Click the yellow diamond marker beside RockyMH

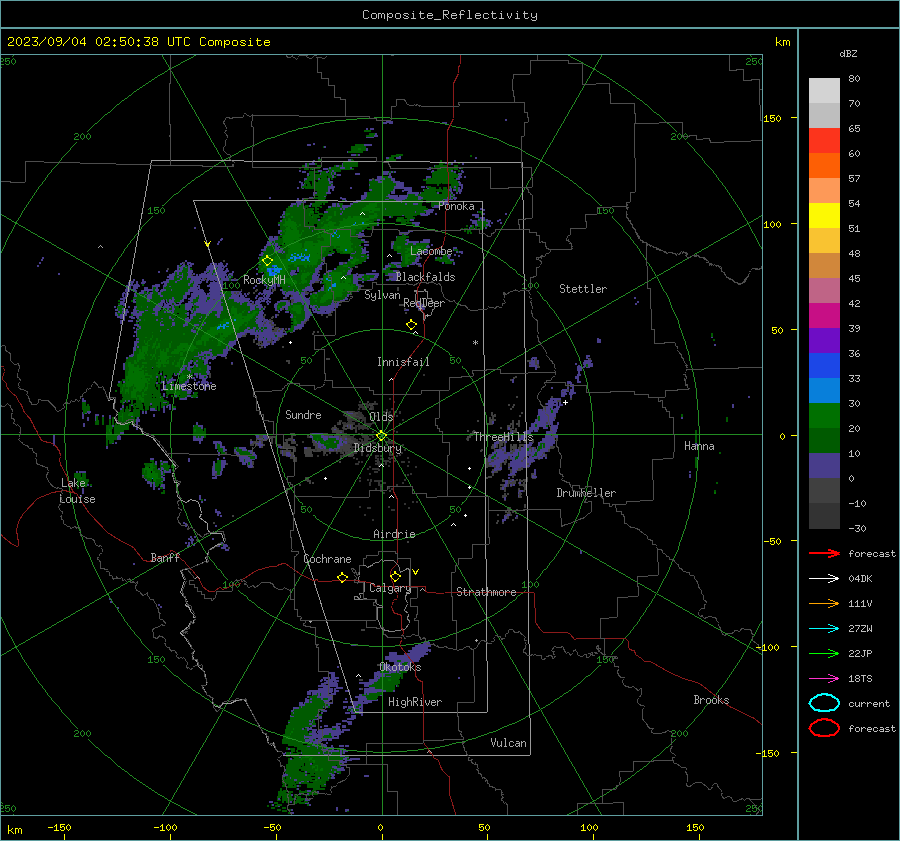tap(267, 261)
